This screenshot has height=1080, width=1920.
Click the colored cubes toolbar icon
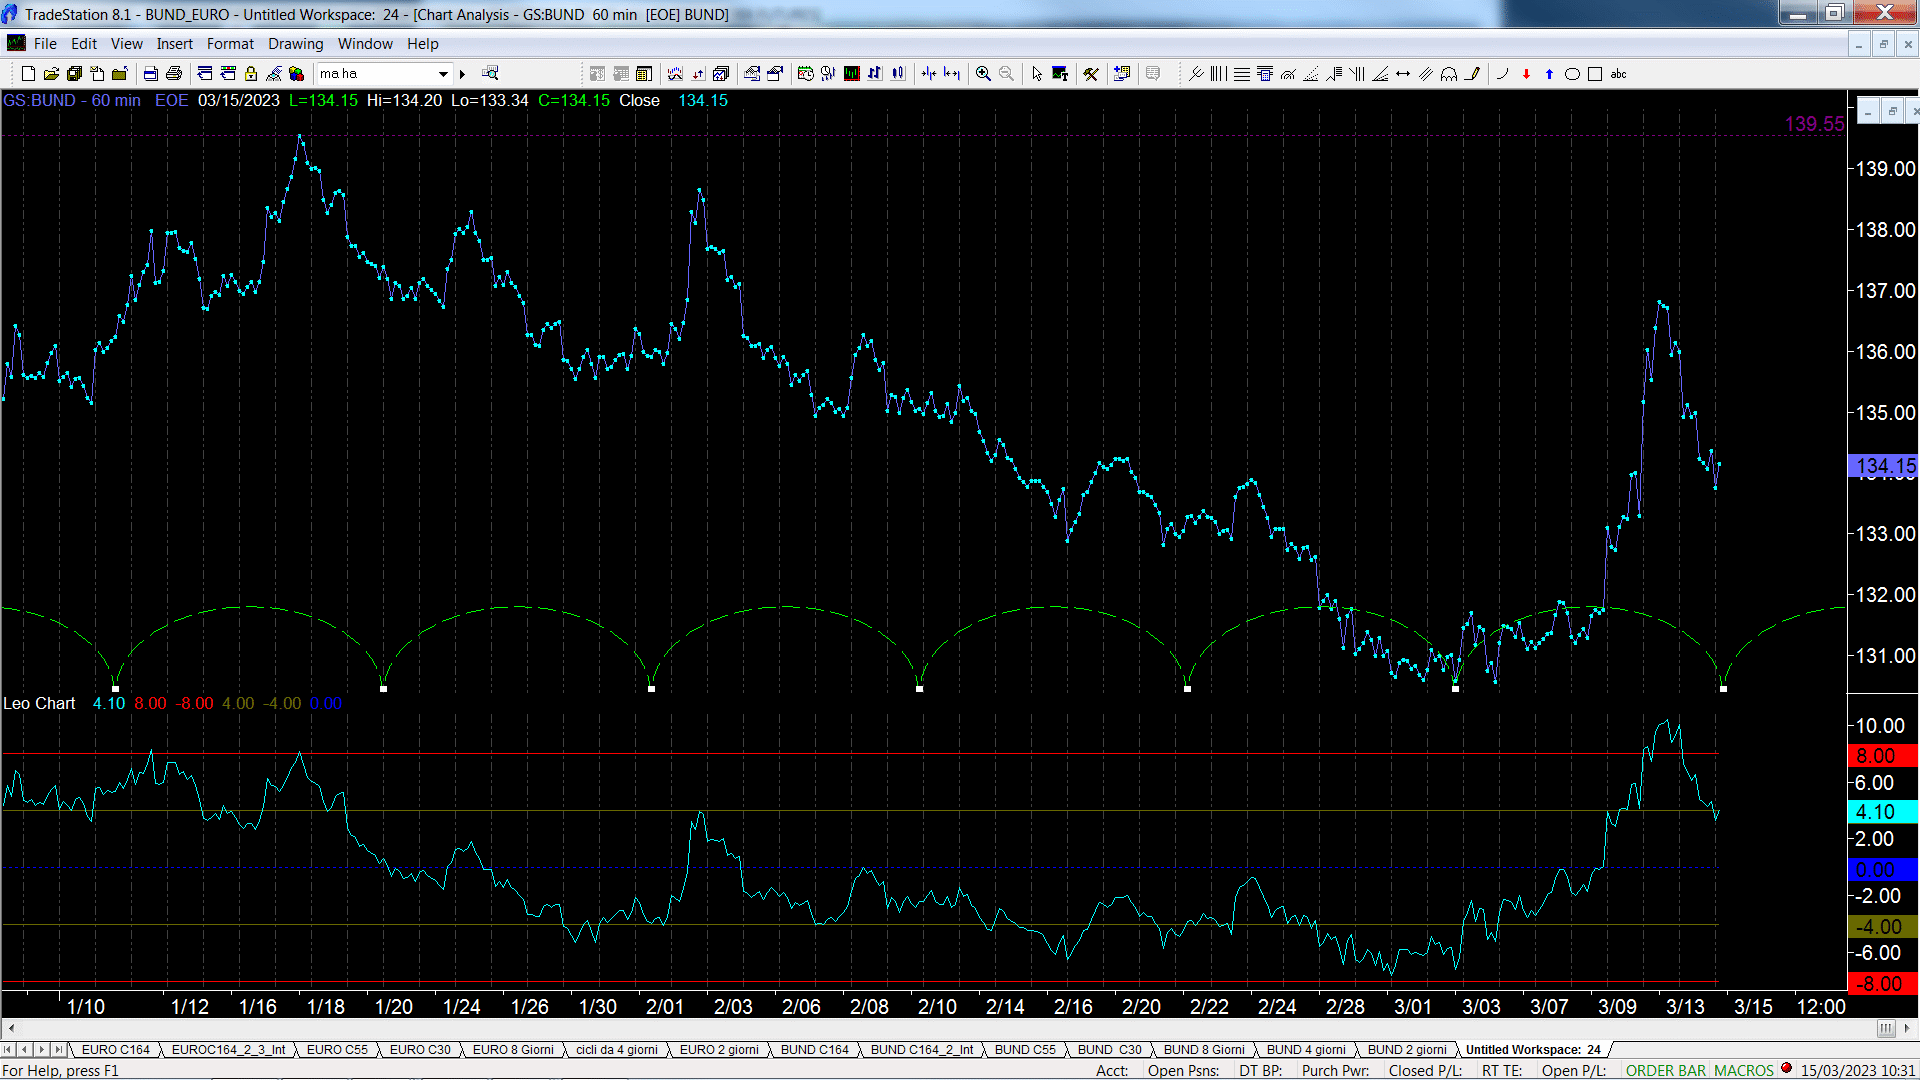[297, 74]
